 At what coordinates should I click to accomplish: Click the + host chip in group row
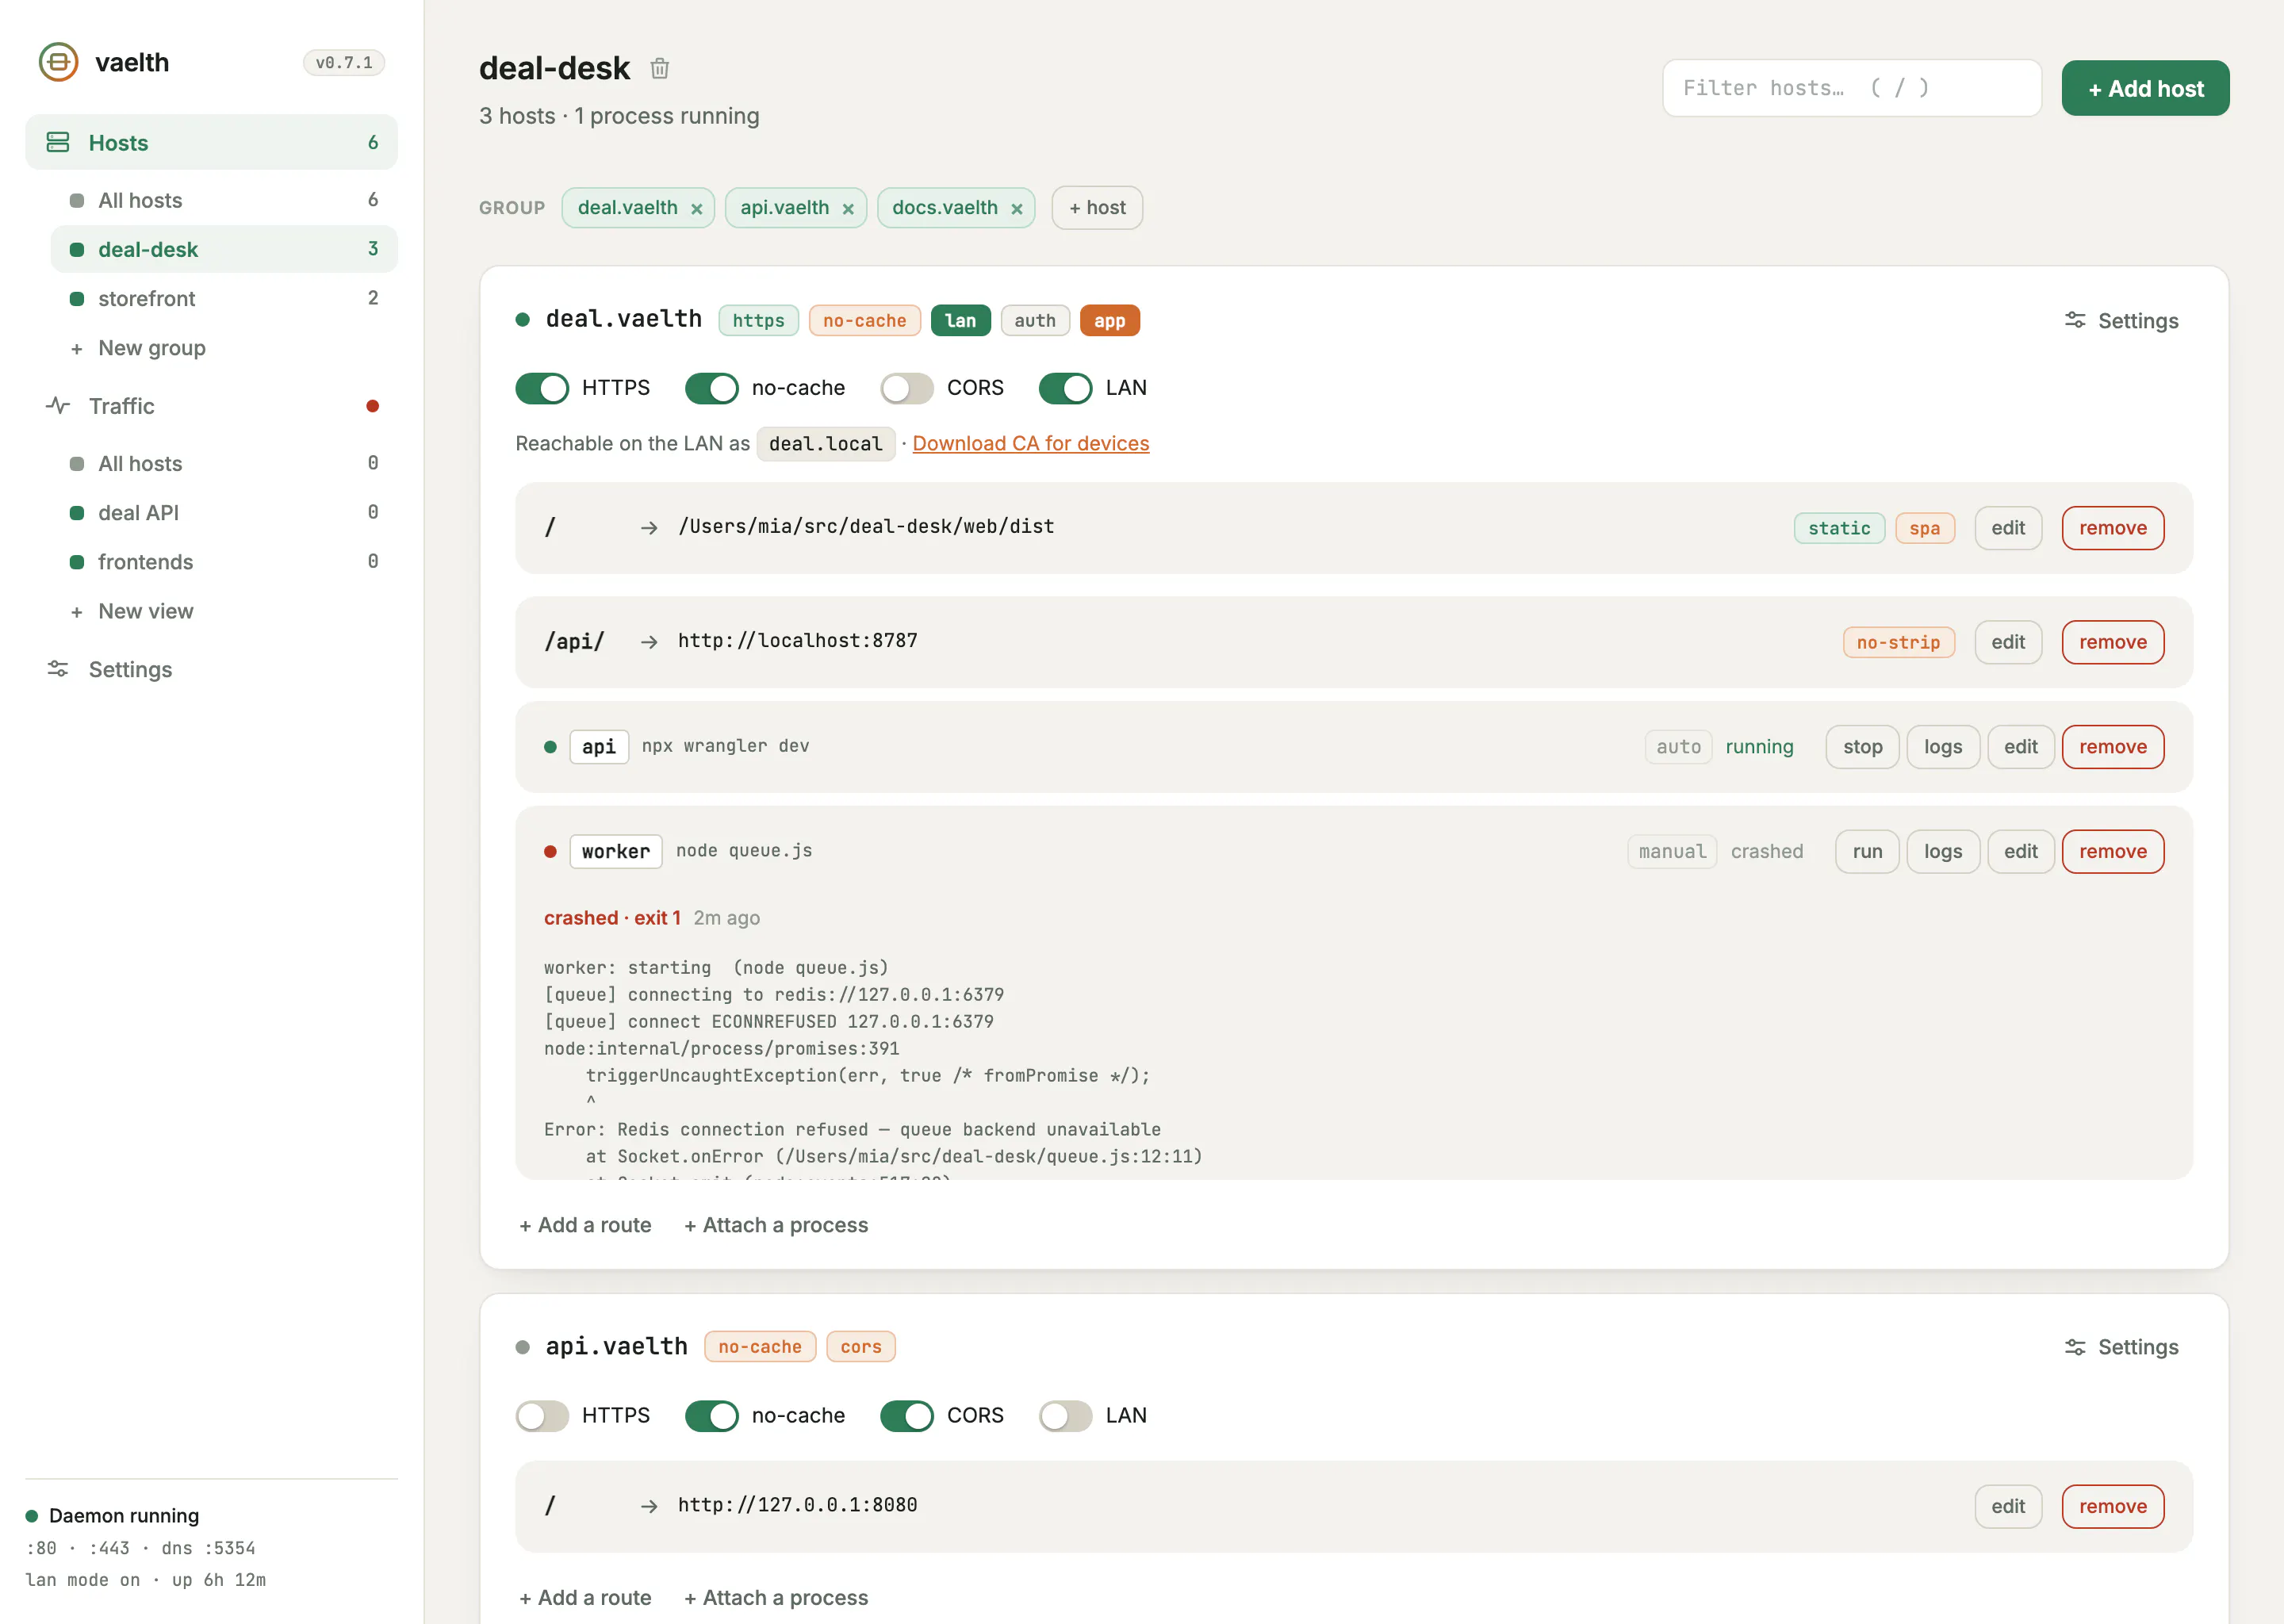(x=1097, y=208)
